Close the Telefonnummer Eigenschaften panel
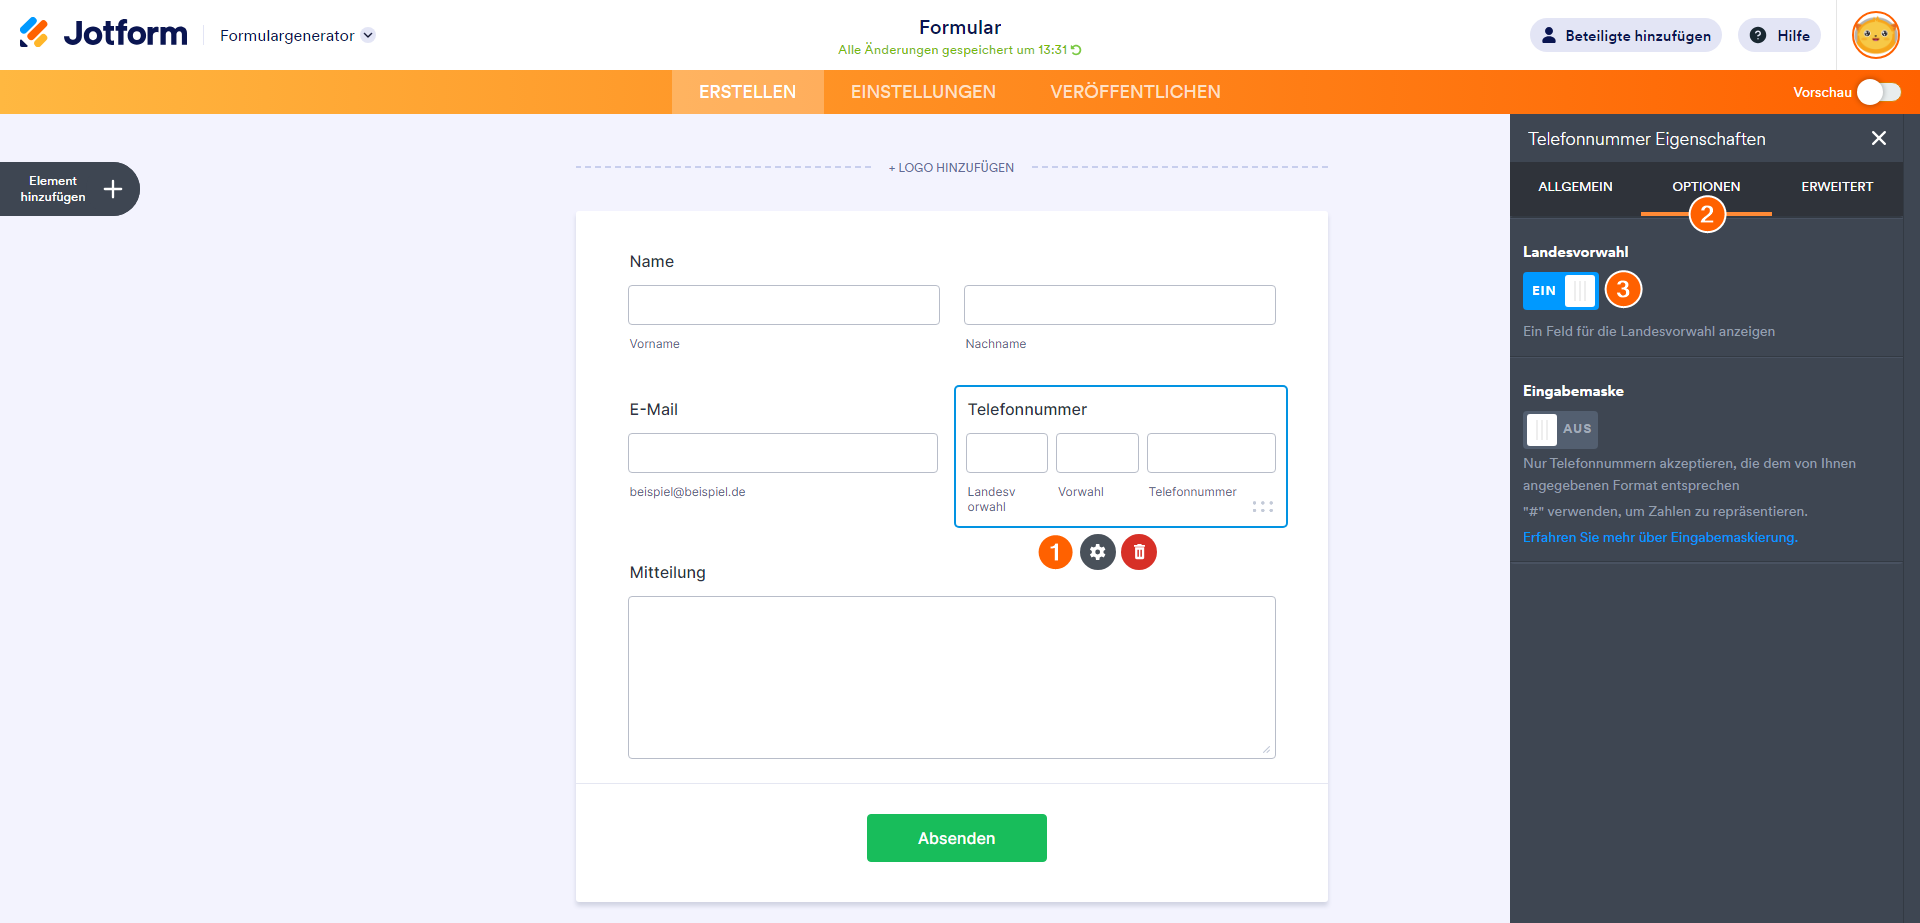 click(x=1878, y=139)
